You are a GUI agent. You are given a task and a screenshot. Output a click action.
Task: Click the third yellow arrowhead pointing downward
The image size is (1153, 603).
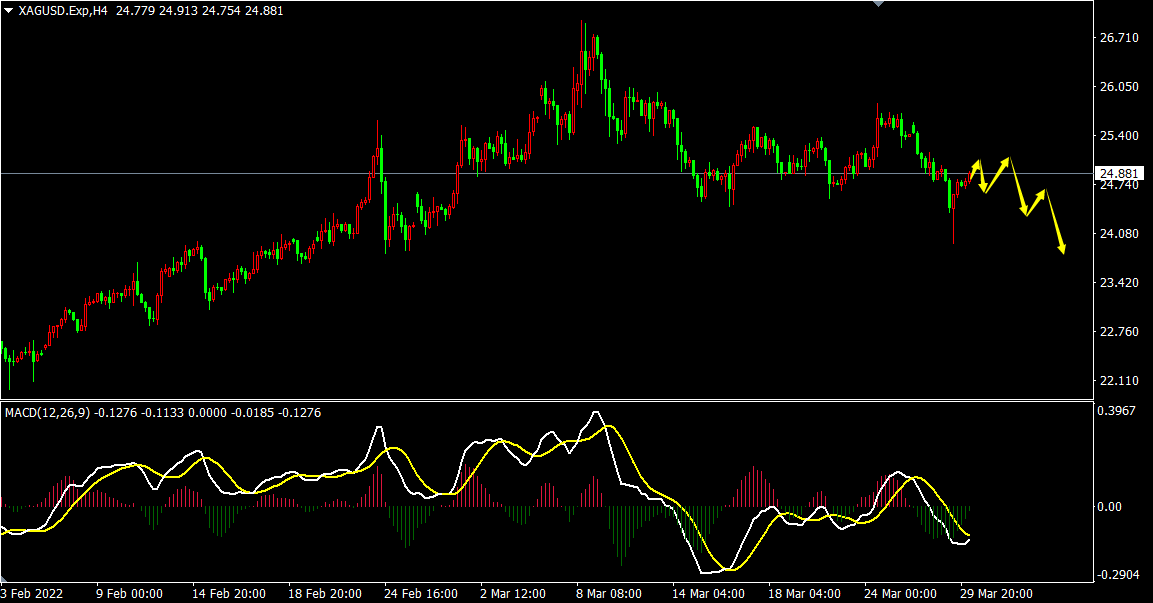pyautogui.click(x=1024, y=211)
